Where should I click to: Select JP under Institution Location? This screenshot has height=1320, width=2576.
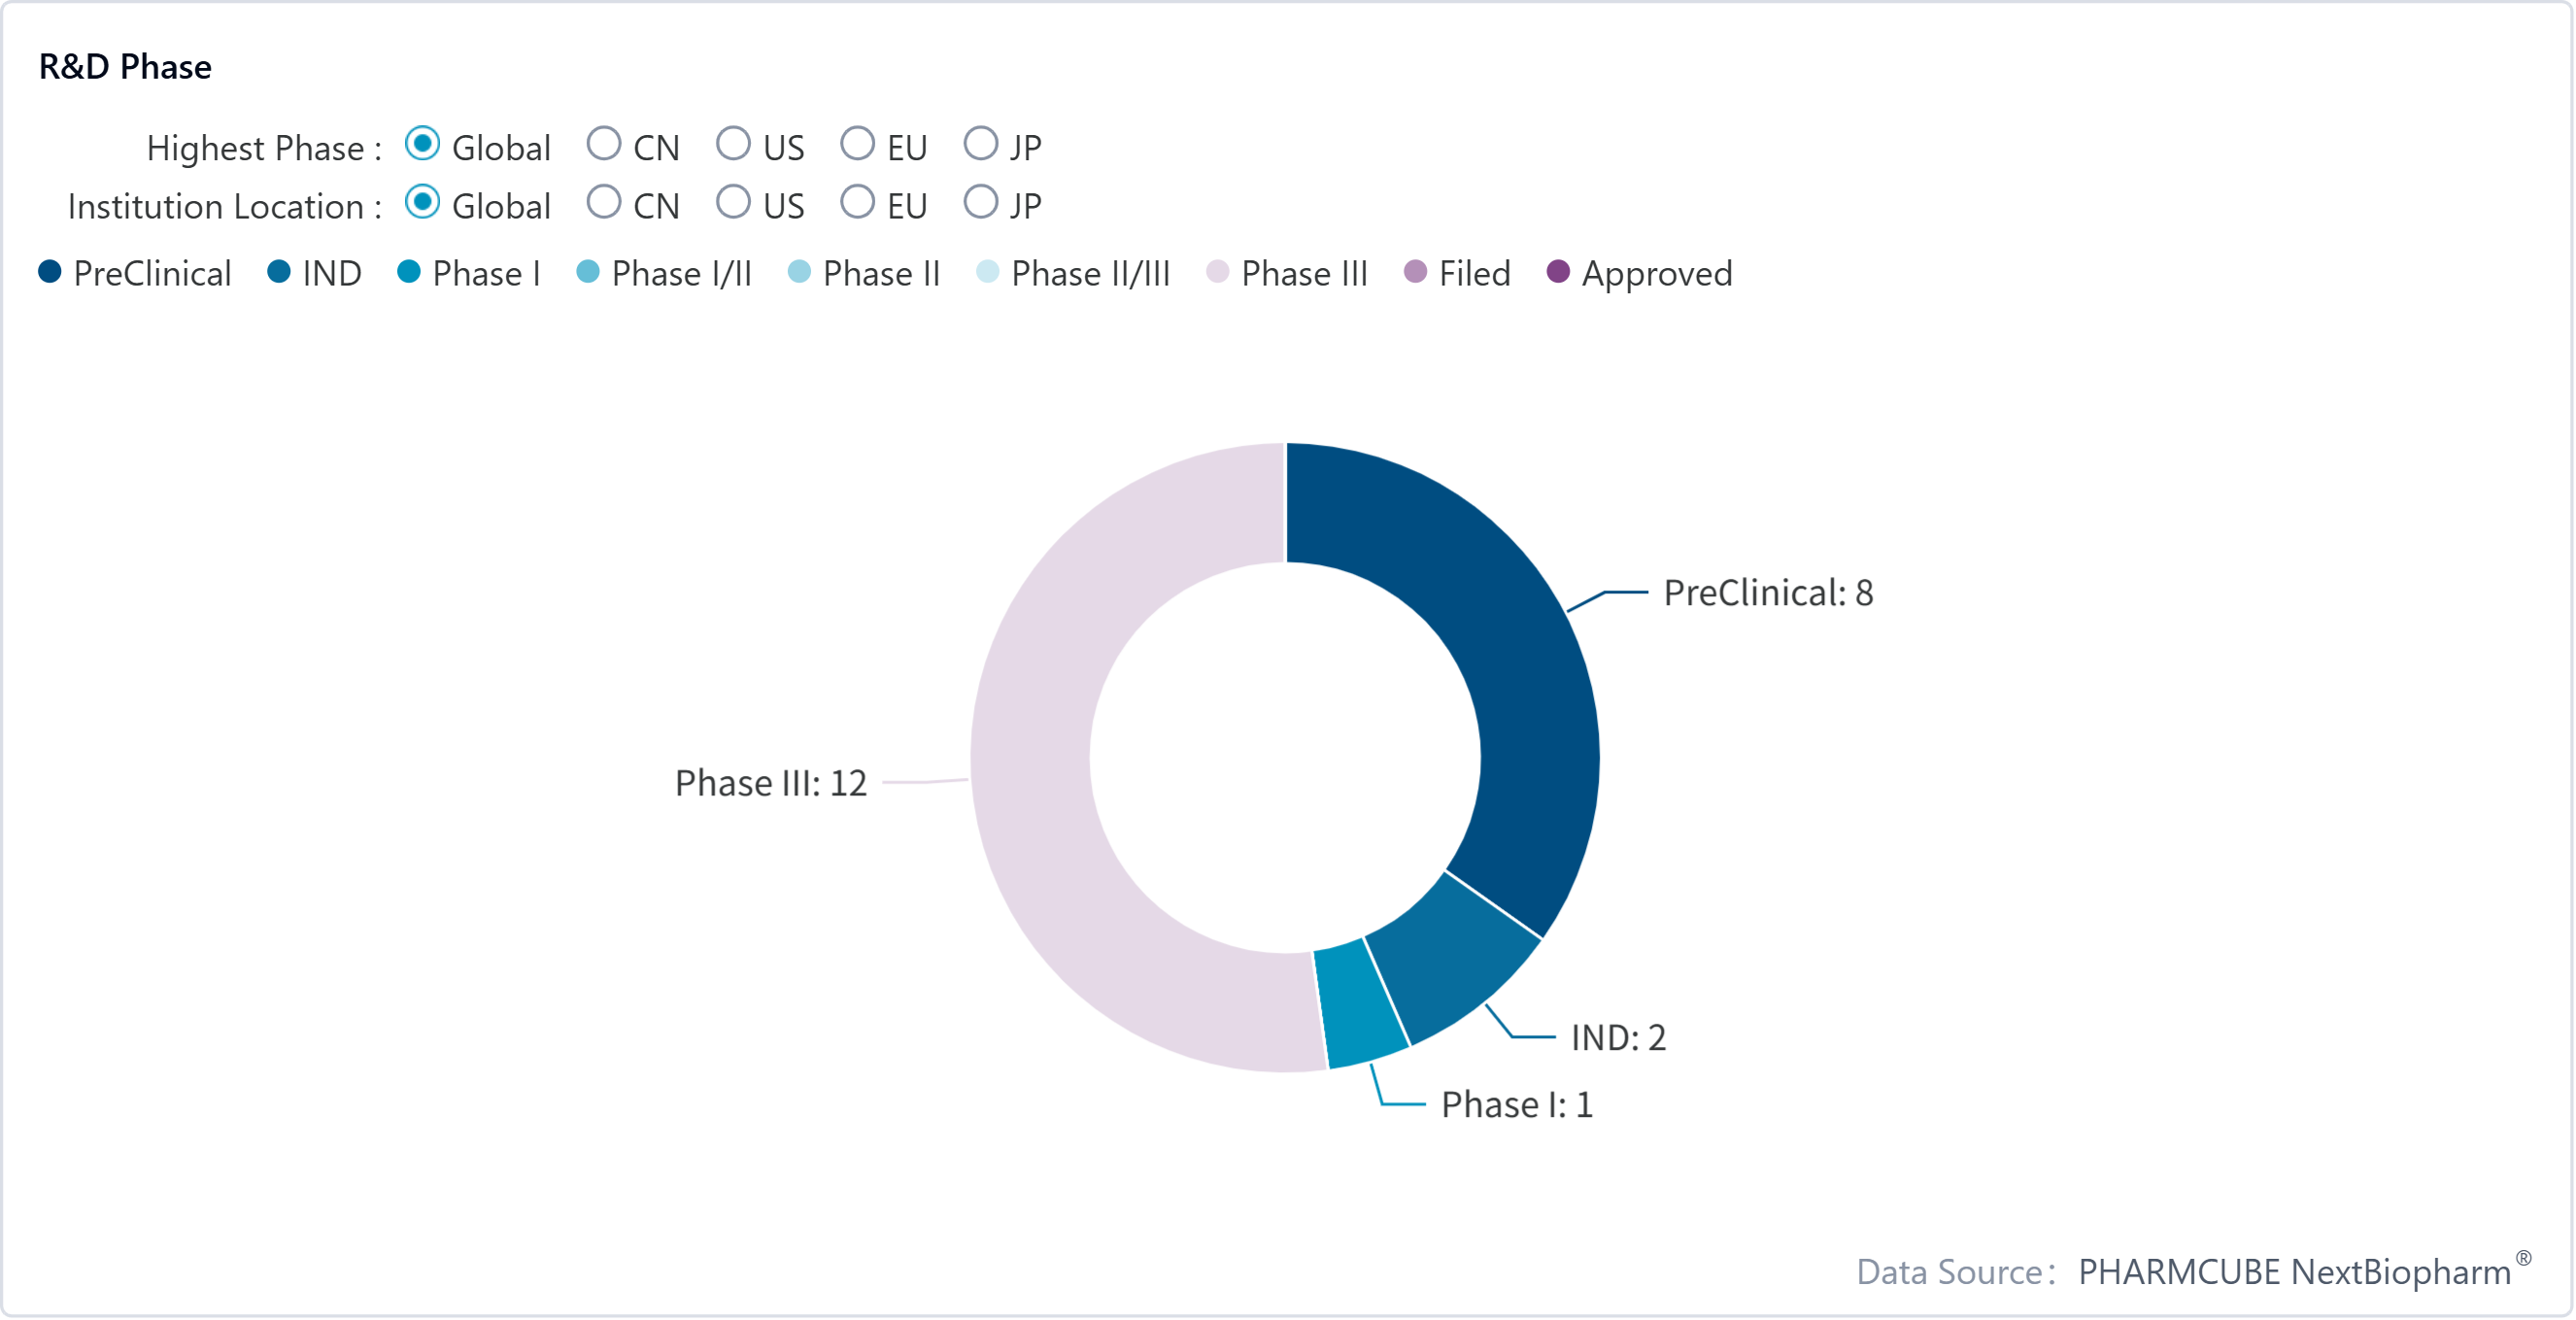click(x=980, y=202)
